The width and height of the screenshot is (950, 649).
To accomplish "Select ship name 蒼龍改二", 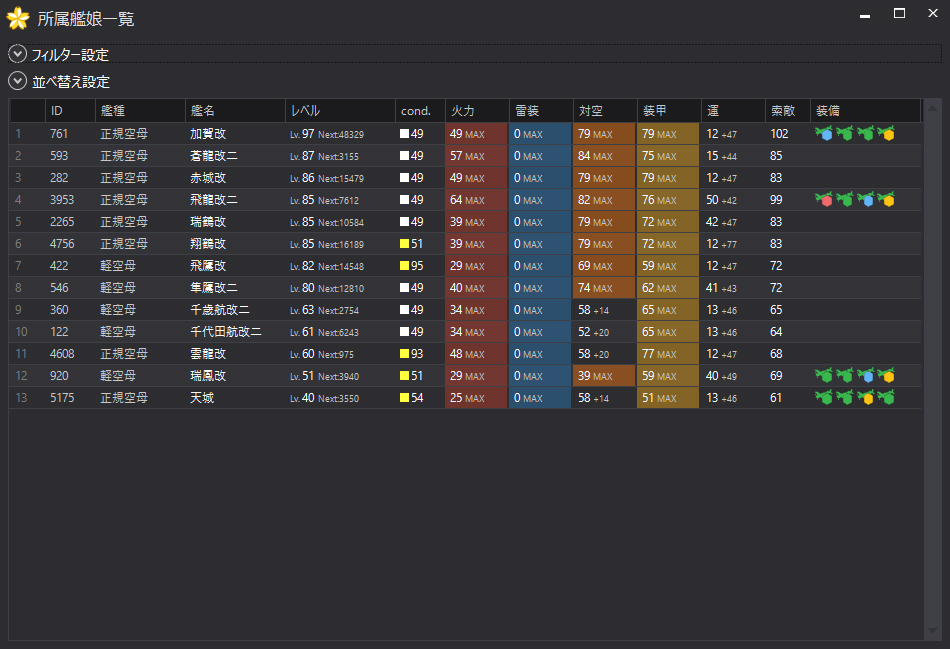I will click(x=214, y=156).
